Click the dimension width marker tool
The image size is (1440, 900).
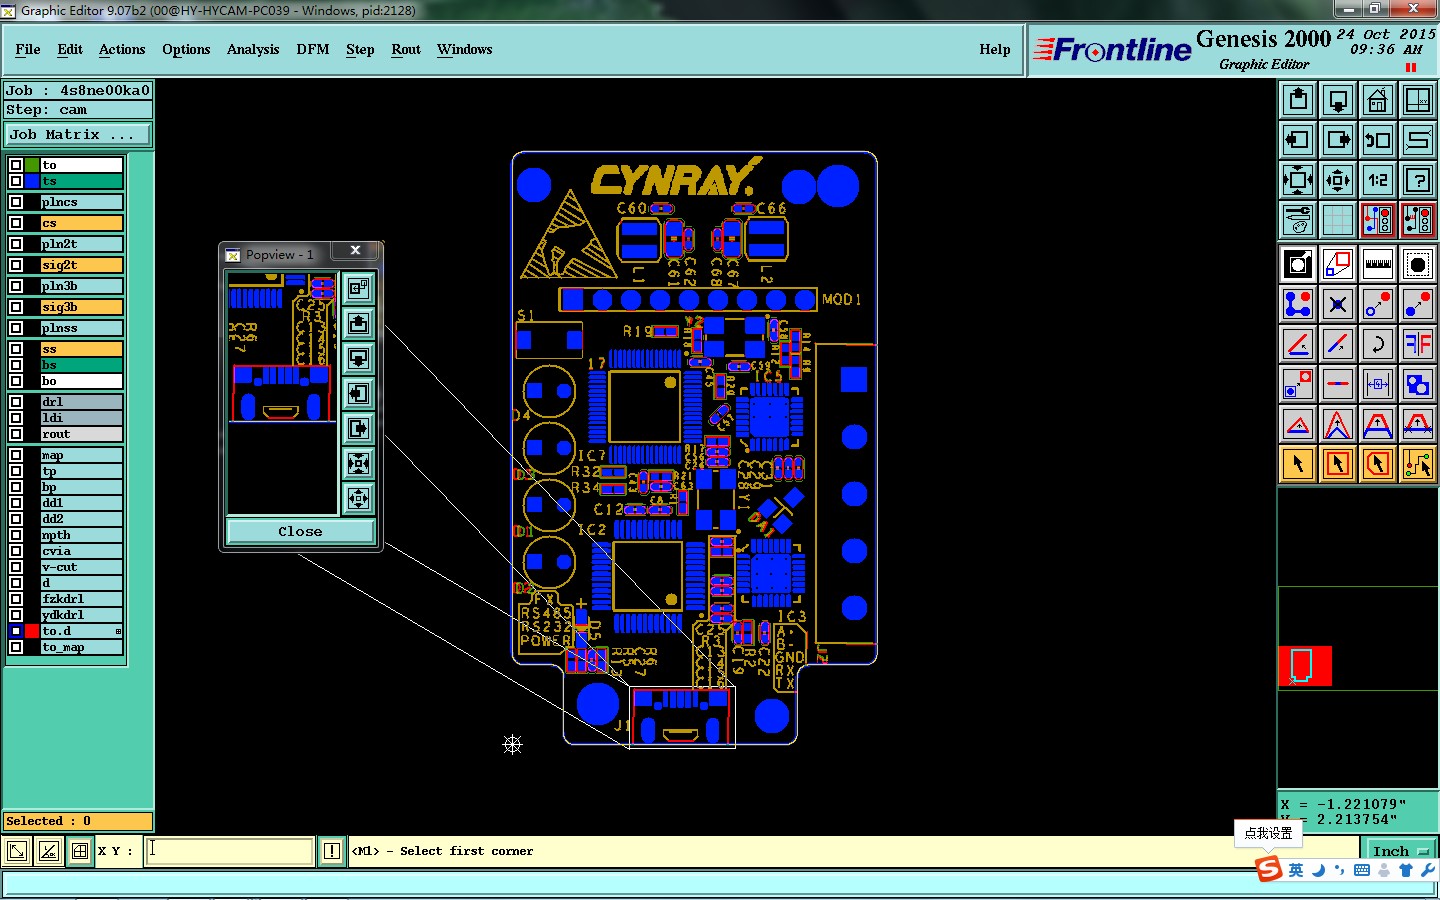1378,384
